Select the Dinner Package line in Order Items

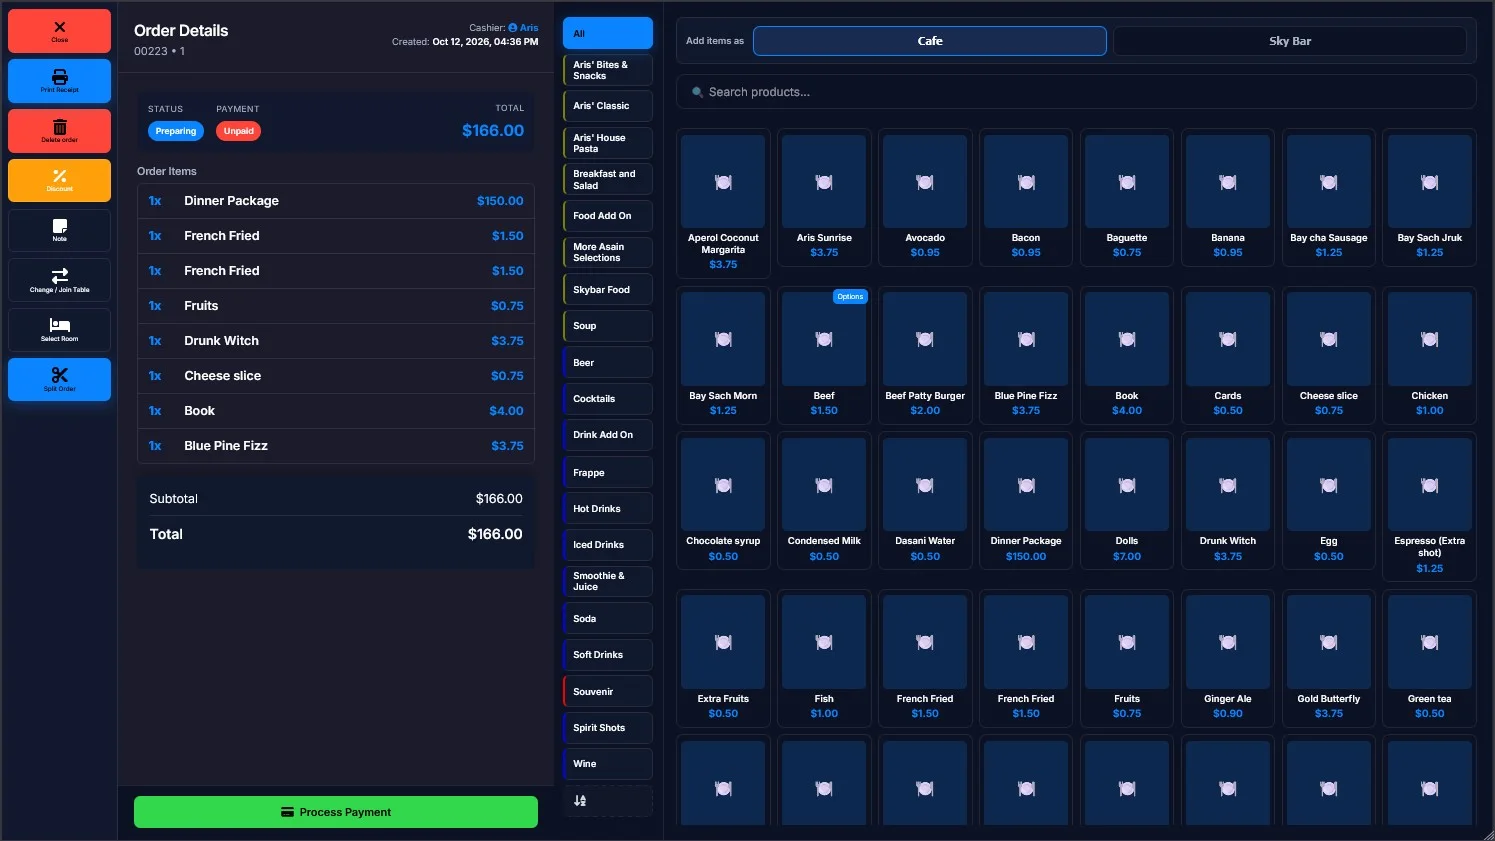[336, 201]
